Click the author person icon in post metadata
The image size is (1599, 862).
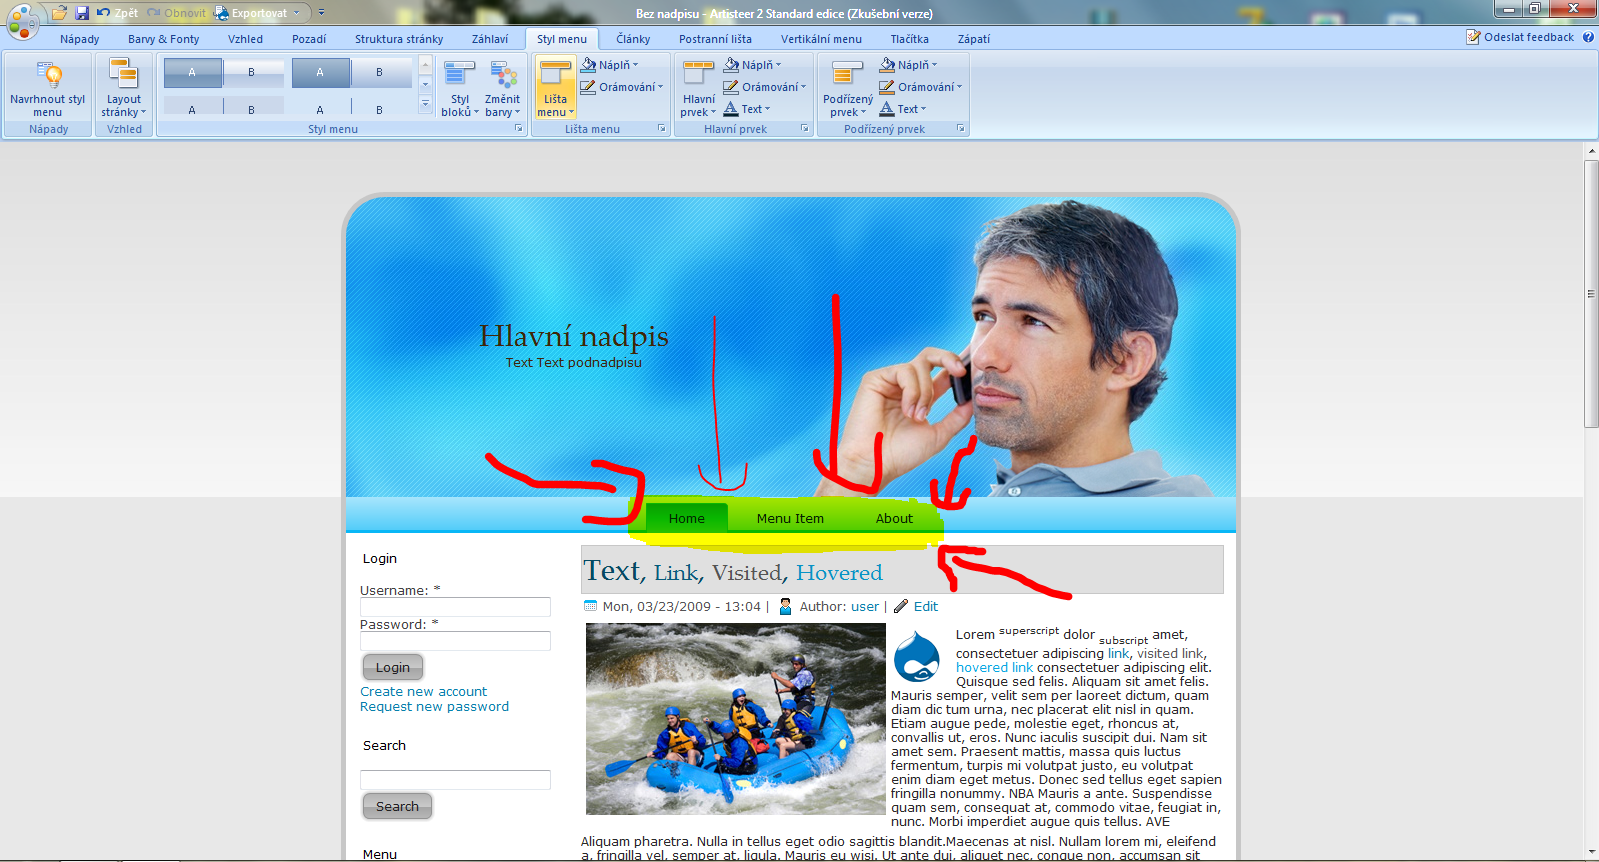point(785,606)
